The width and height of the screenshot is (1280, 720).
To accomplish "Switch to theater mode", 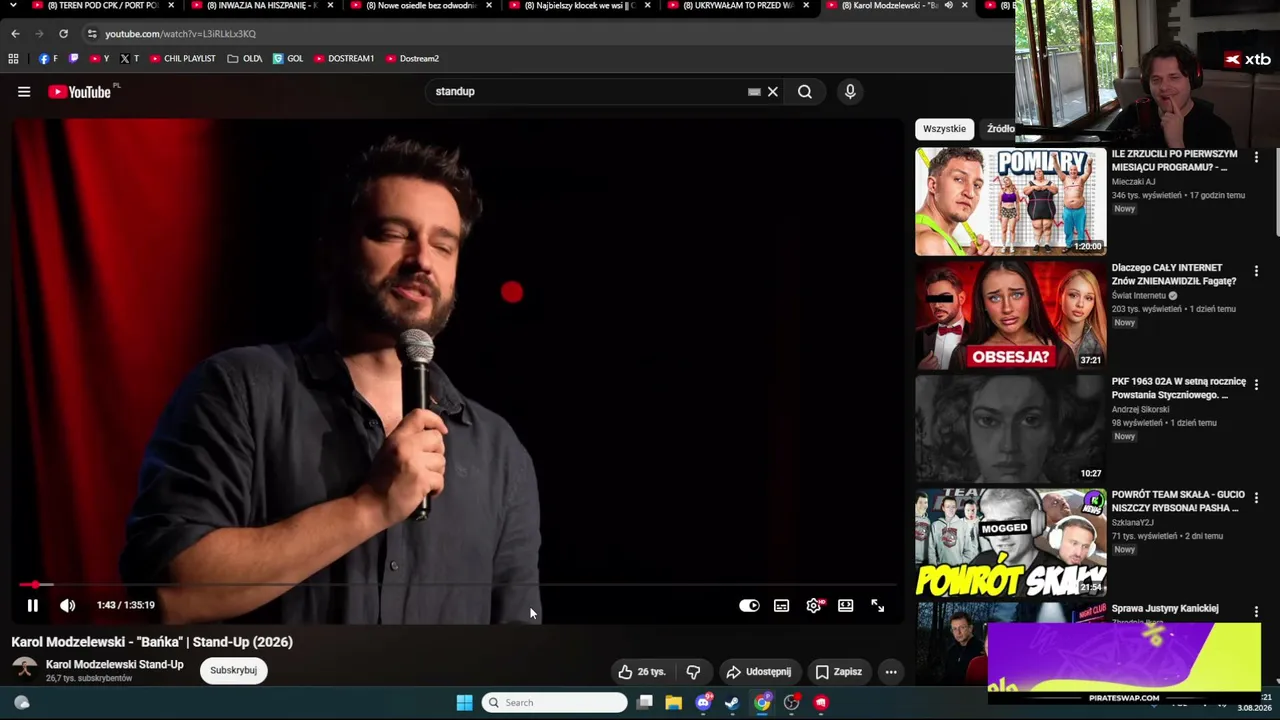I will click(x=846, y=605).
